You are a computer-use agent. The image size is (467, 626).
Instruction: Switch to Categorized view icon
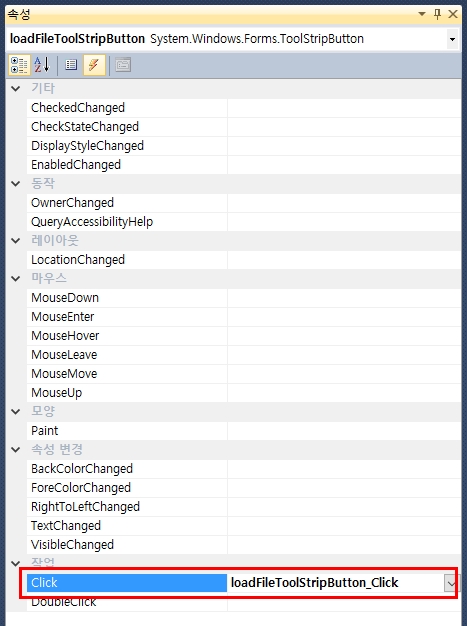[x=19, y=65]
